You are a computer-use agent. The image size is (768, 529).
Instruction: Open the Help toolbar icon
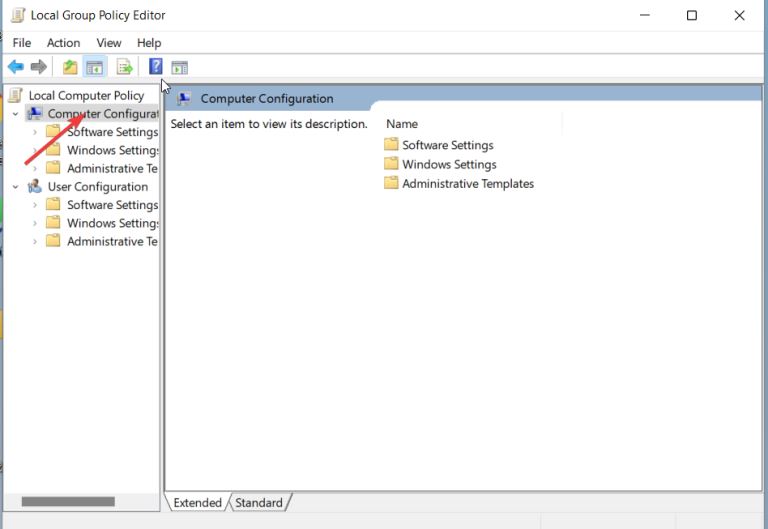(x=156, y=66)
